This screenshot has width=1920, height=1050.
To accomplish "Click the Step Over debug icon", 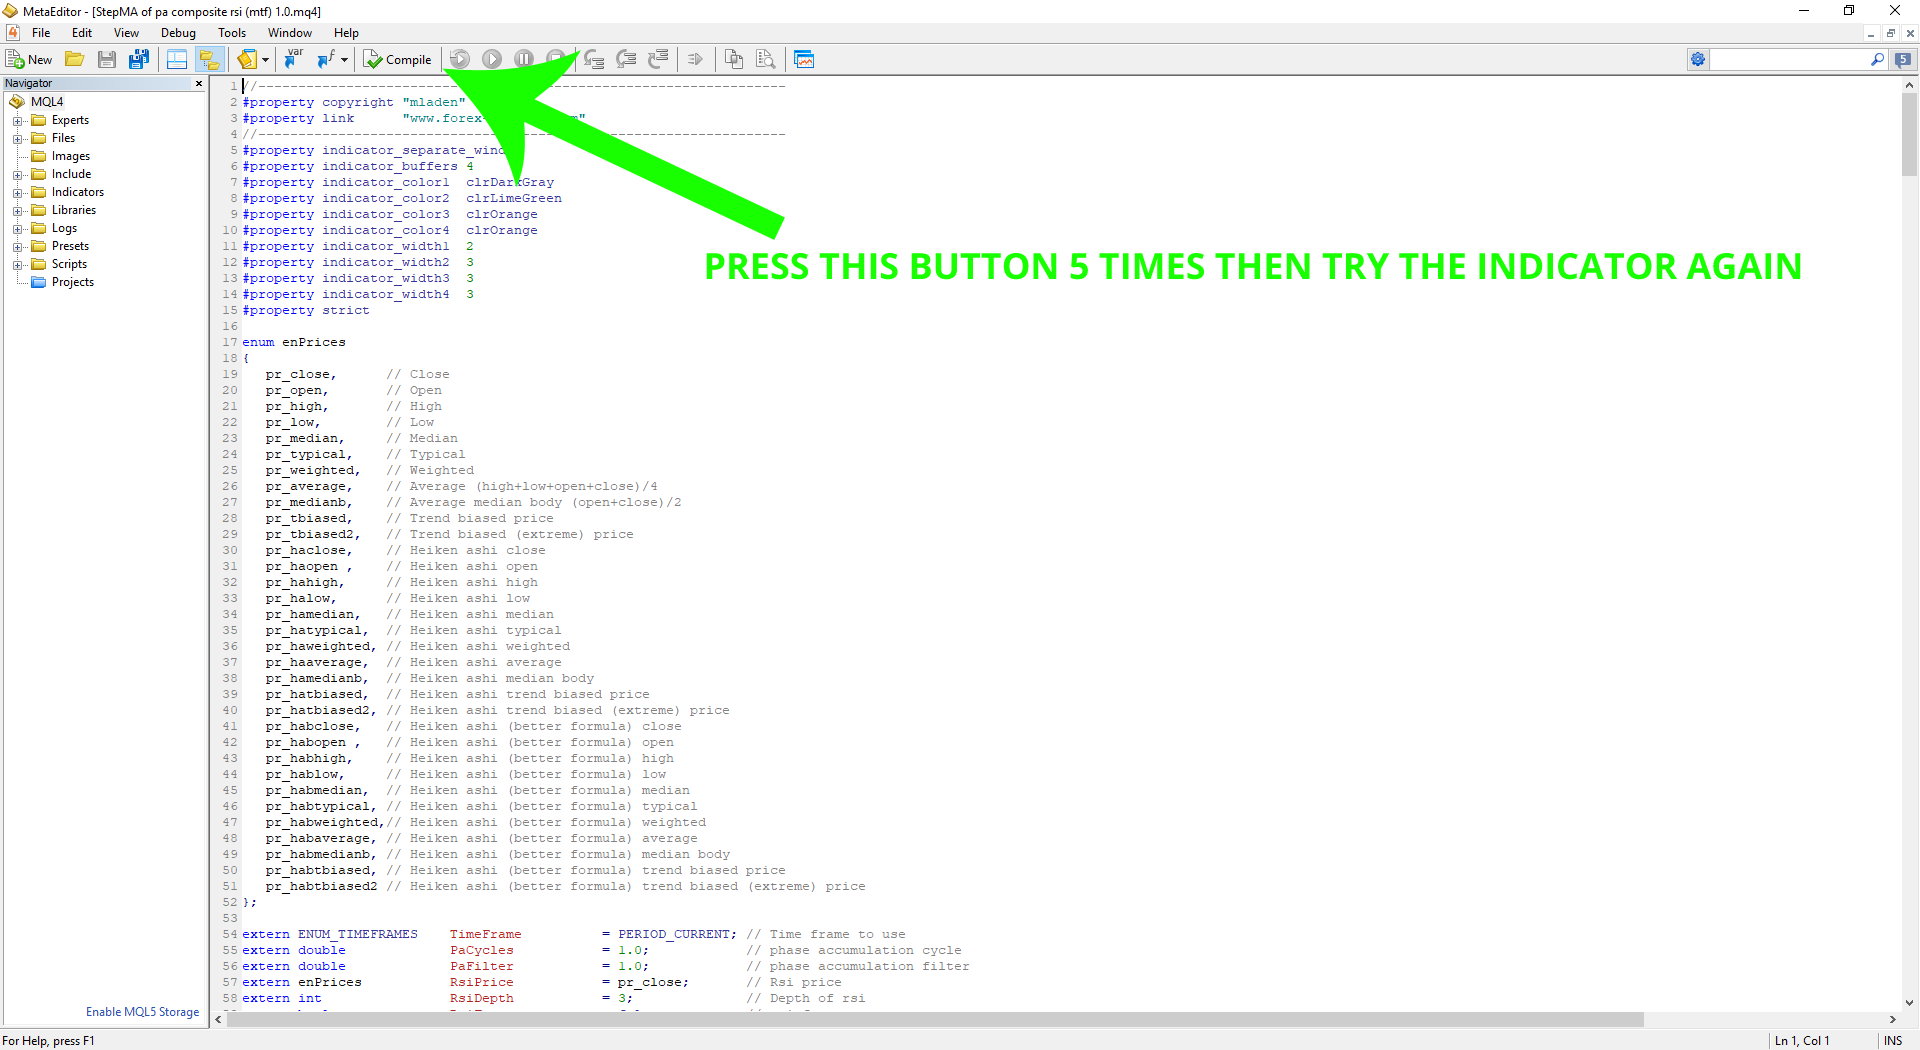I will (626, 60).
